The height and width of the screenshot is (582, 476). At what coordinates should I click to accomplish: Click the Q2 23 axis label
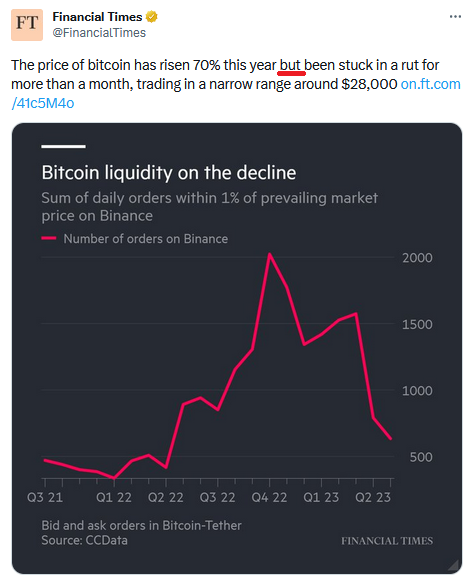373,497
